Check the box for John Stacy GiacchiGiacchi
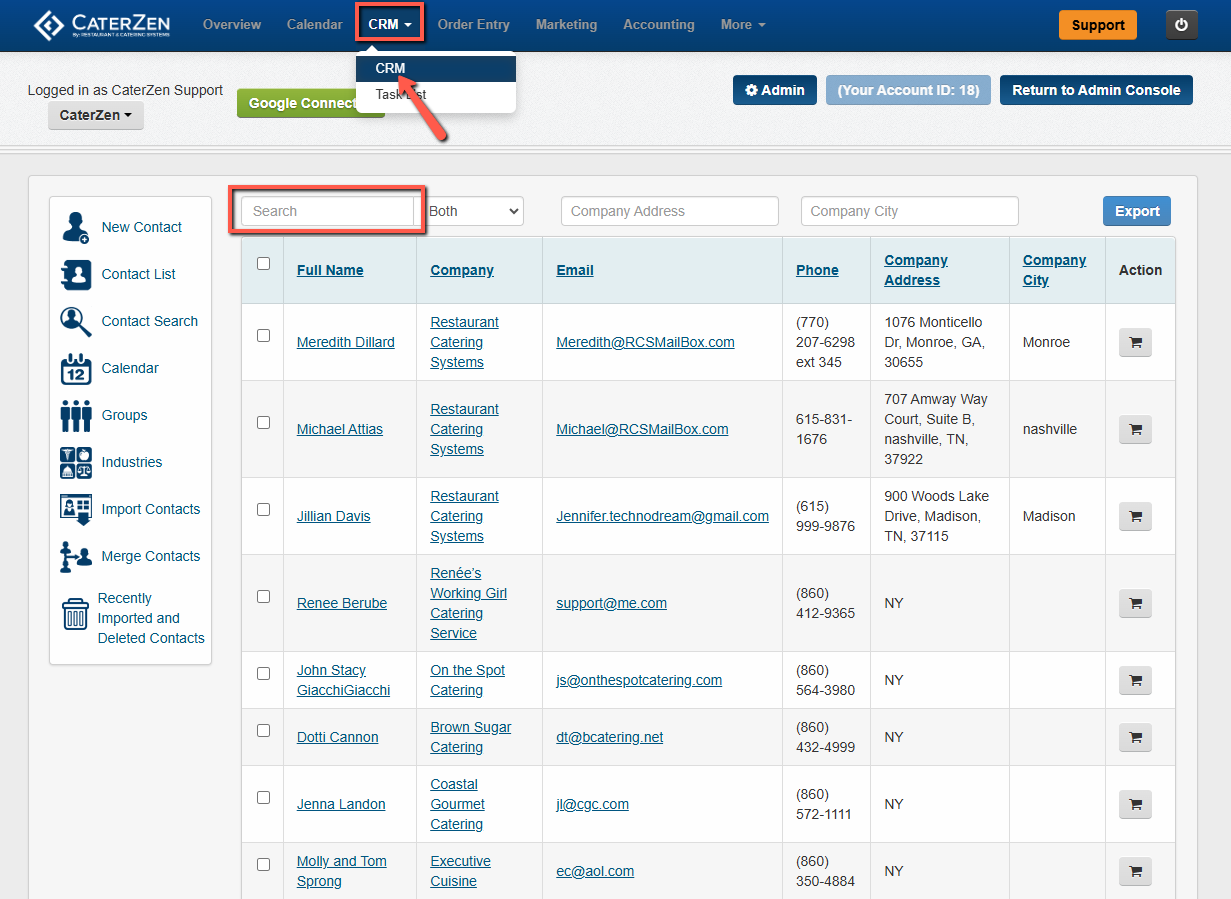The image size is (1231, 899). pyautogui.click(x=263, y=674)
